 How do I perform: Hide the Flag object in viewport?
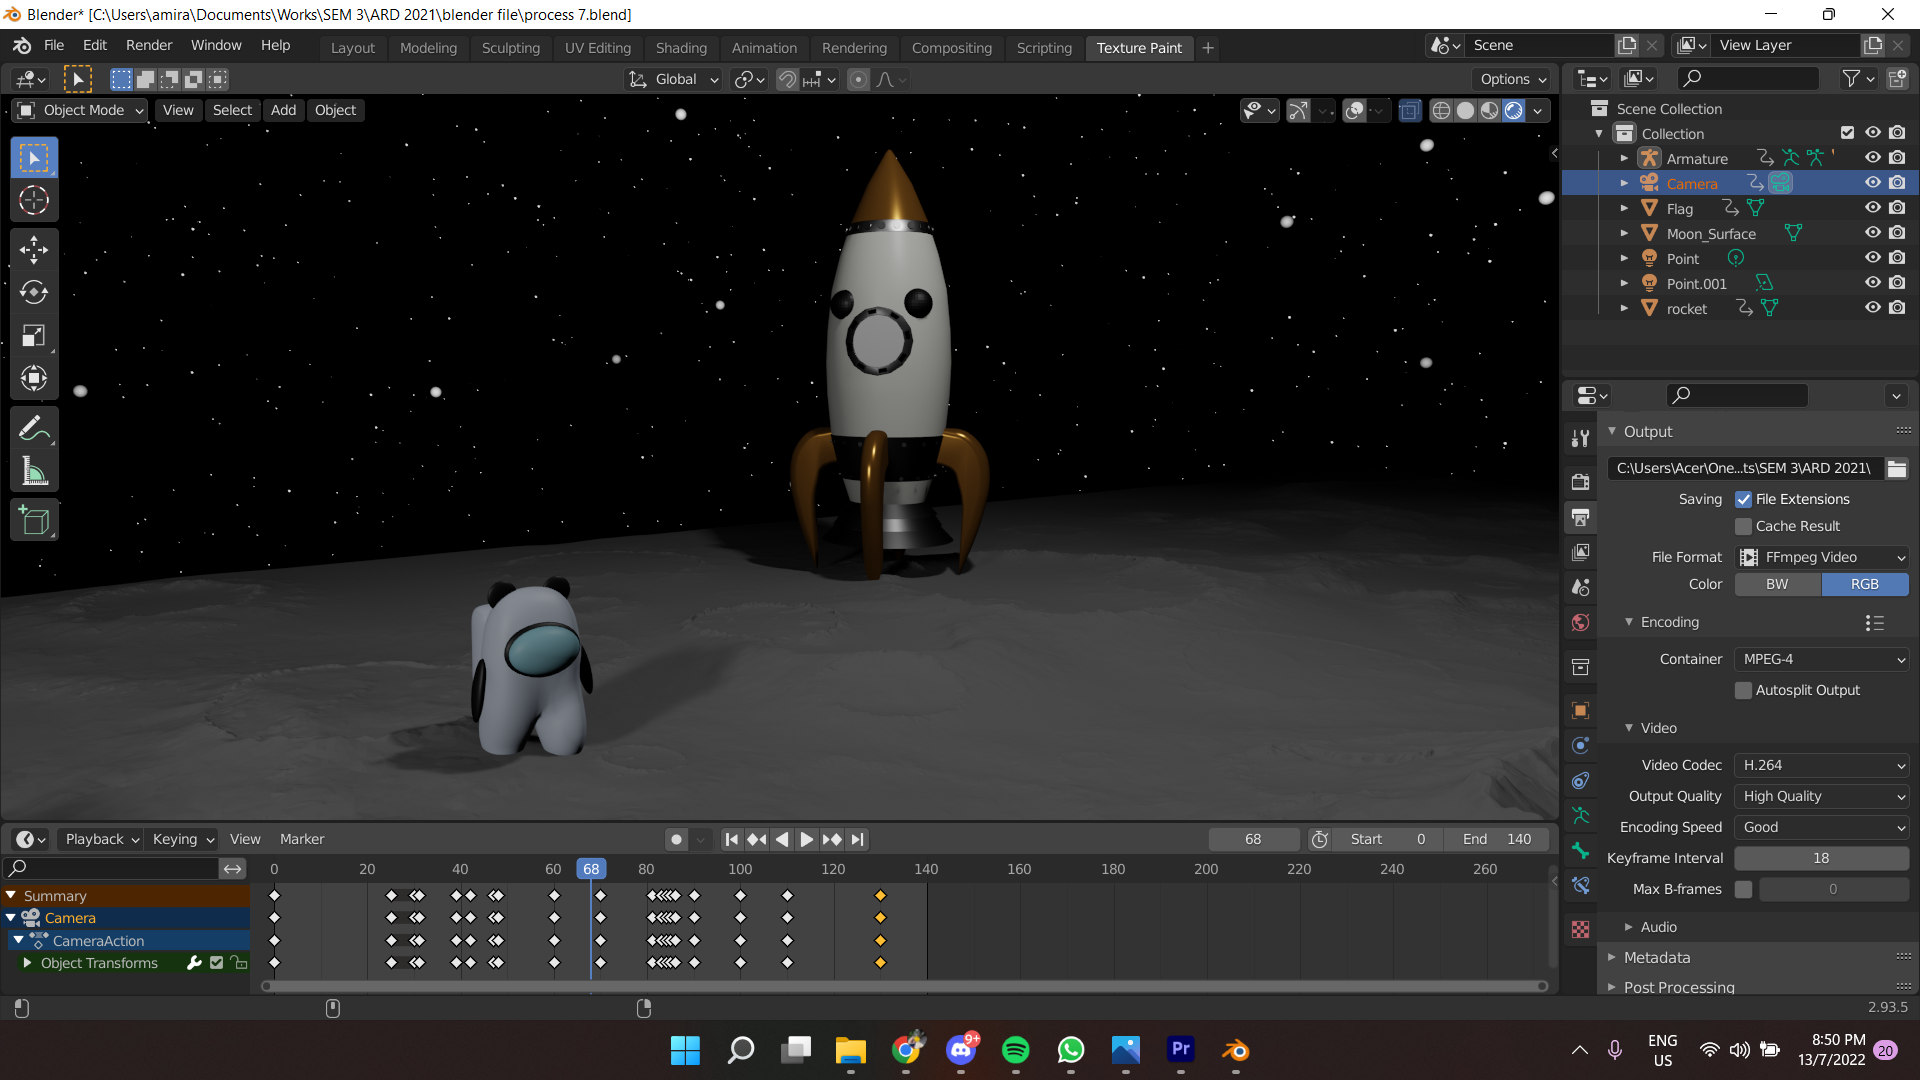coord(1872,208)
